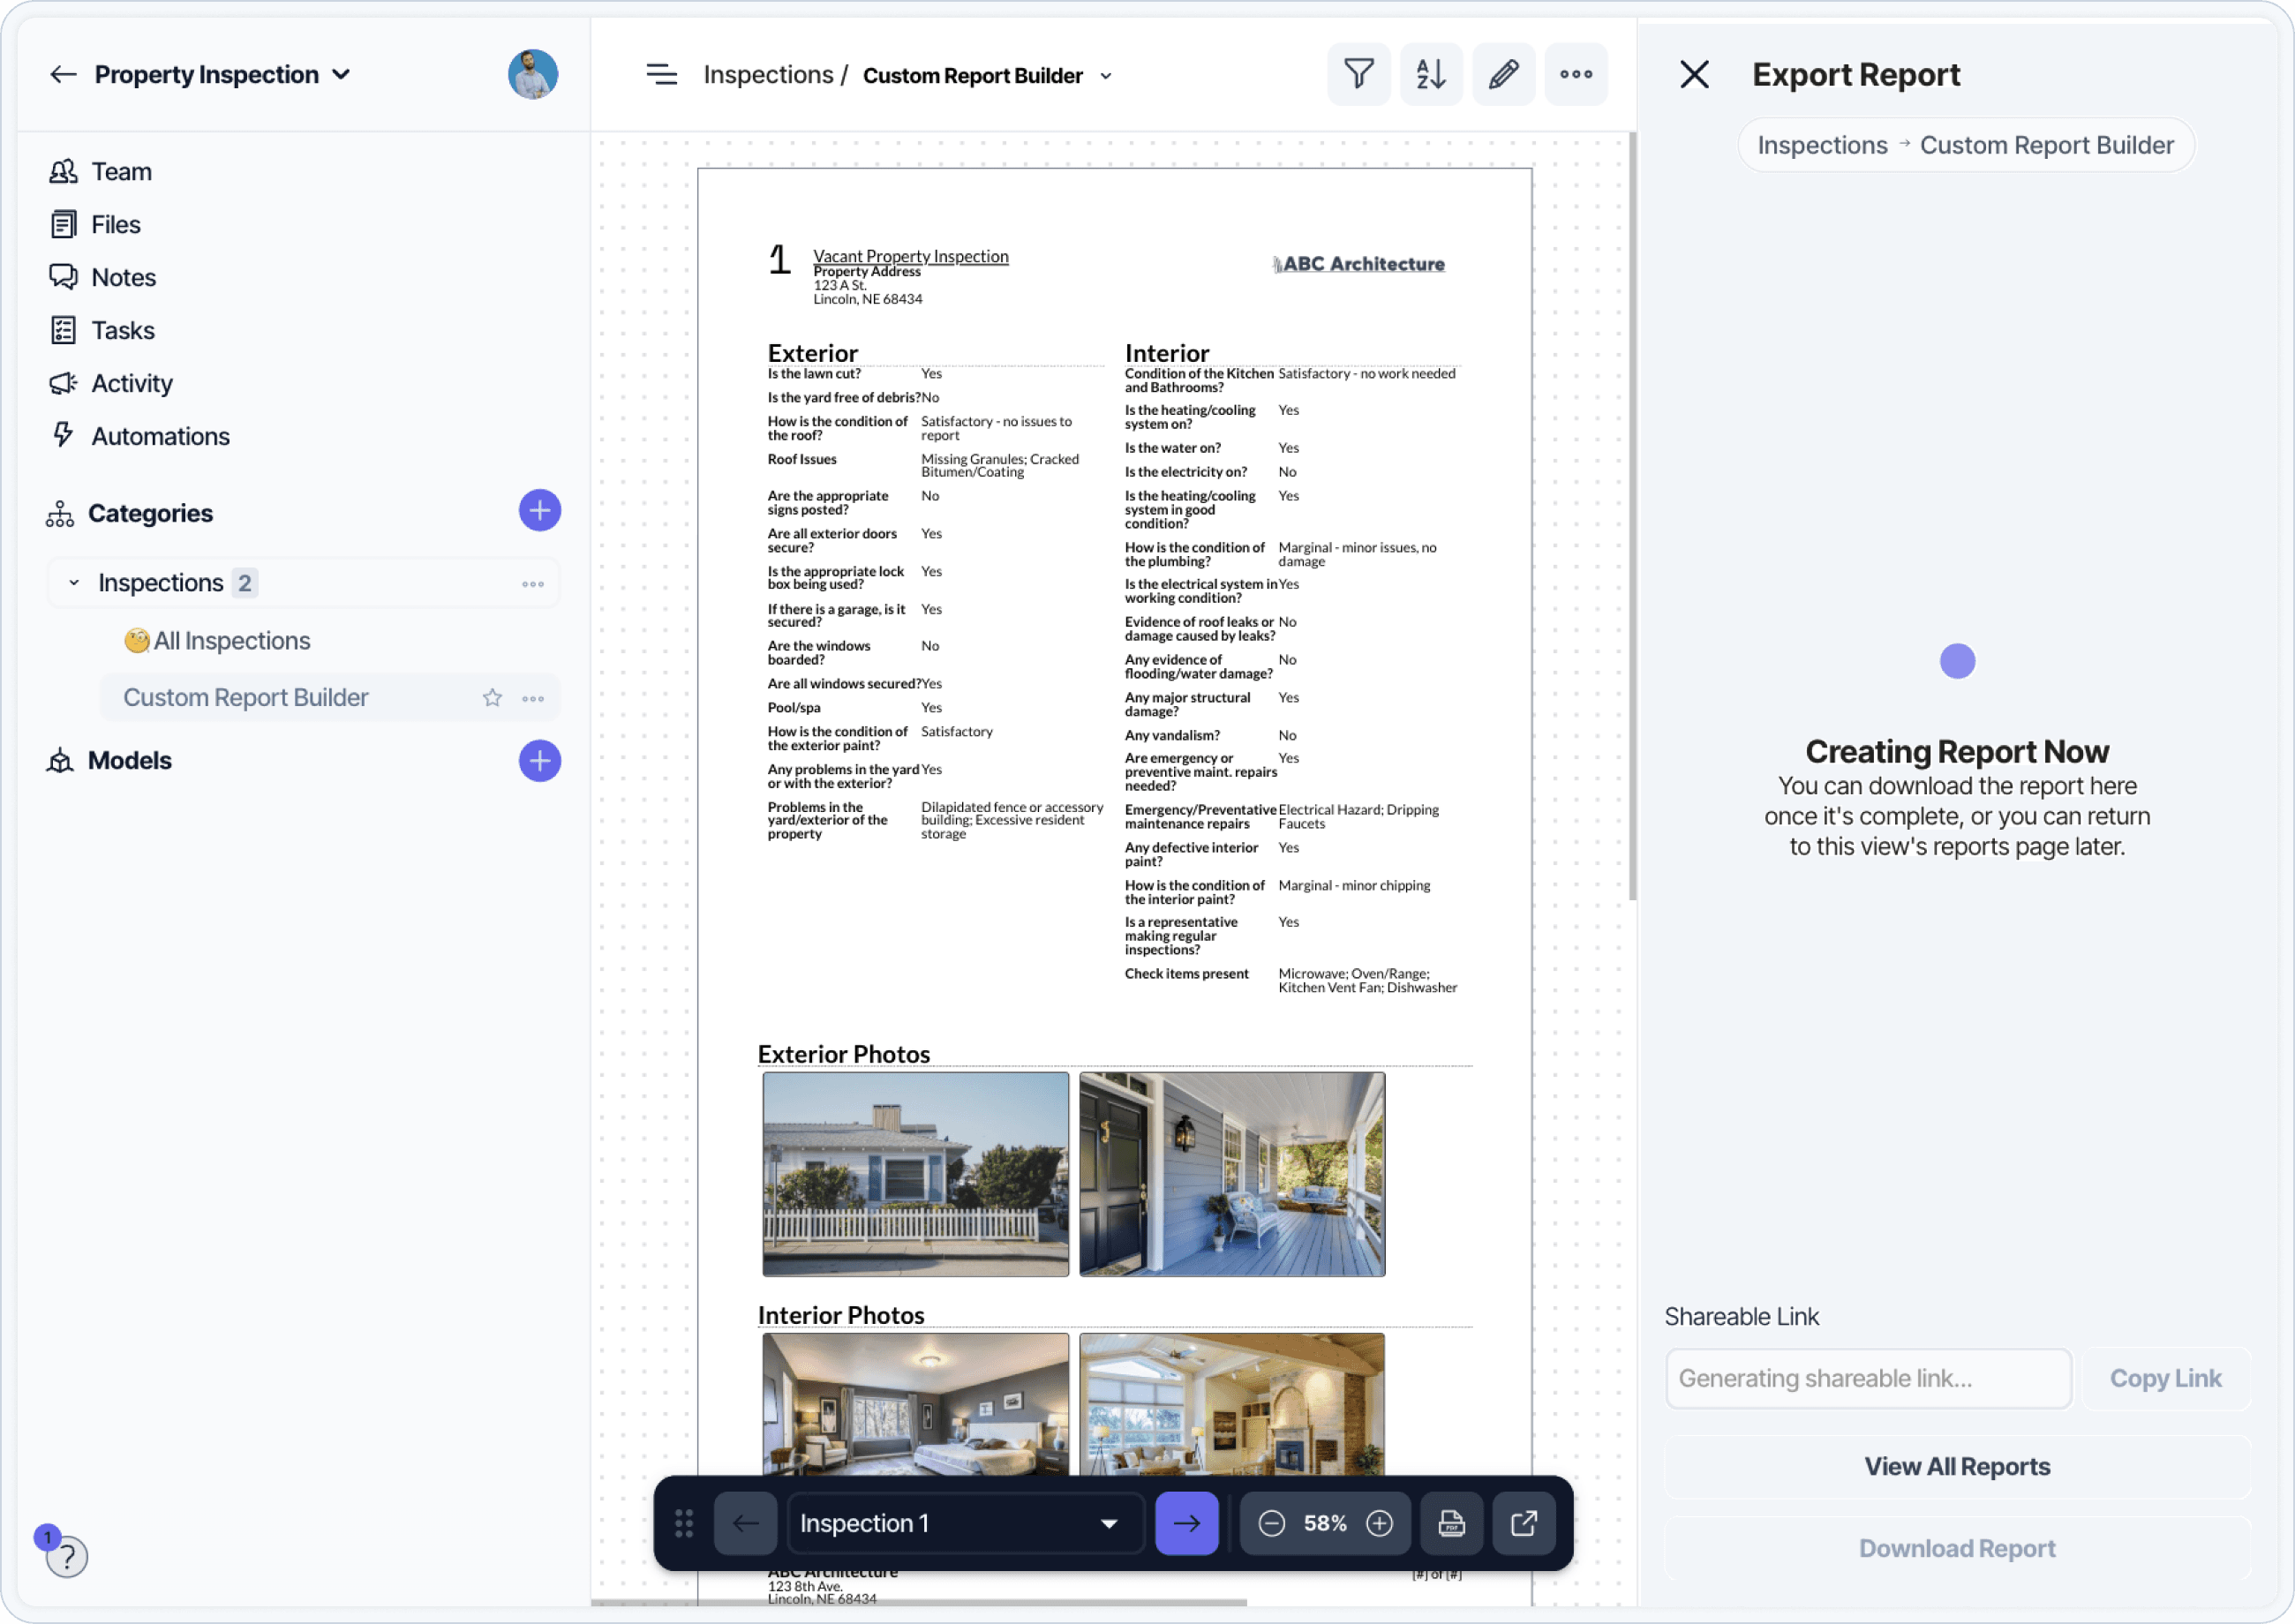Toggle the hamburger sidebar menu
2295x1624 pixels.
tap(661, 75)
